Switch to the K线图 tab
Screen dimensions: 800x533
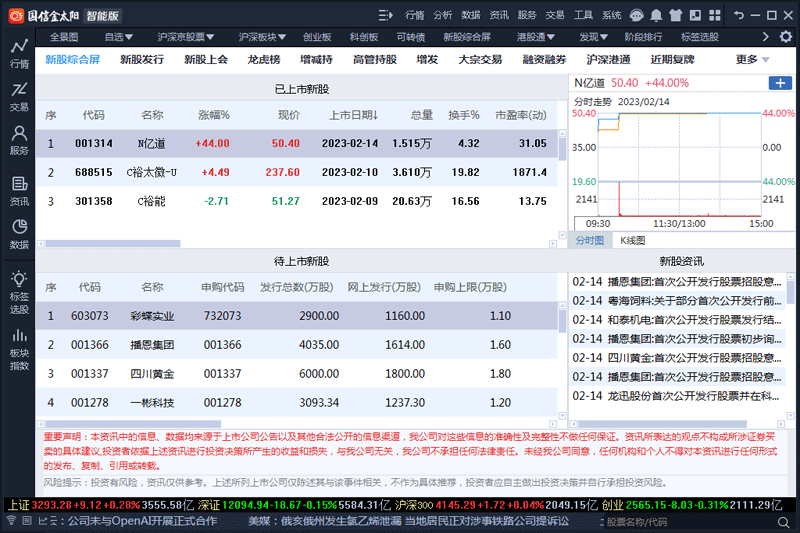(x=632, y=240)
